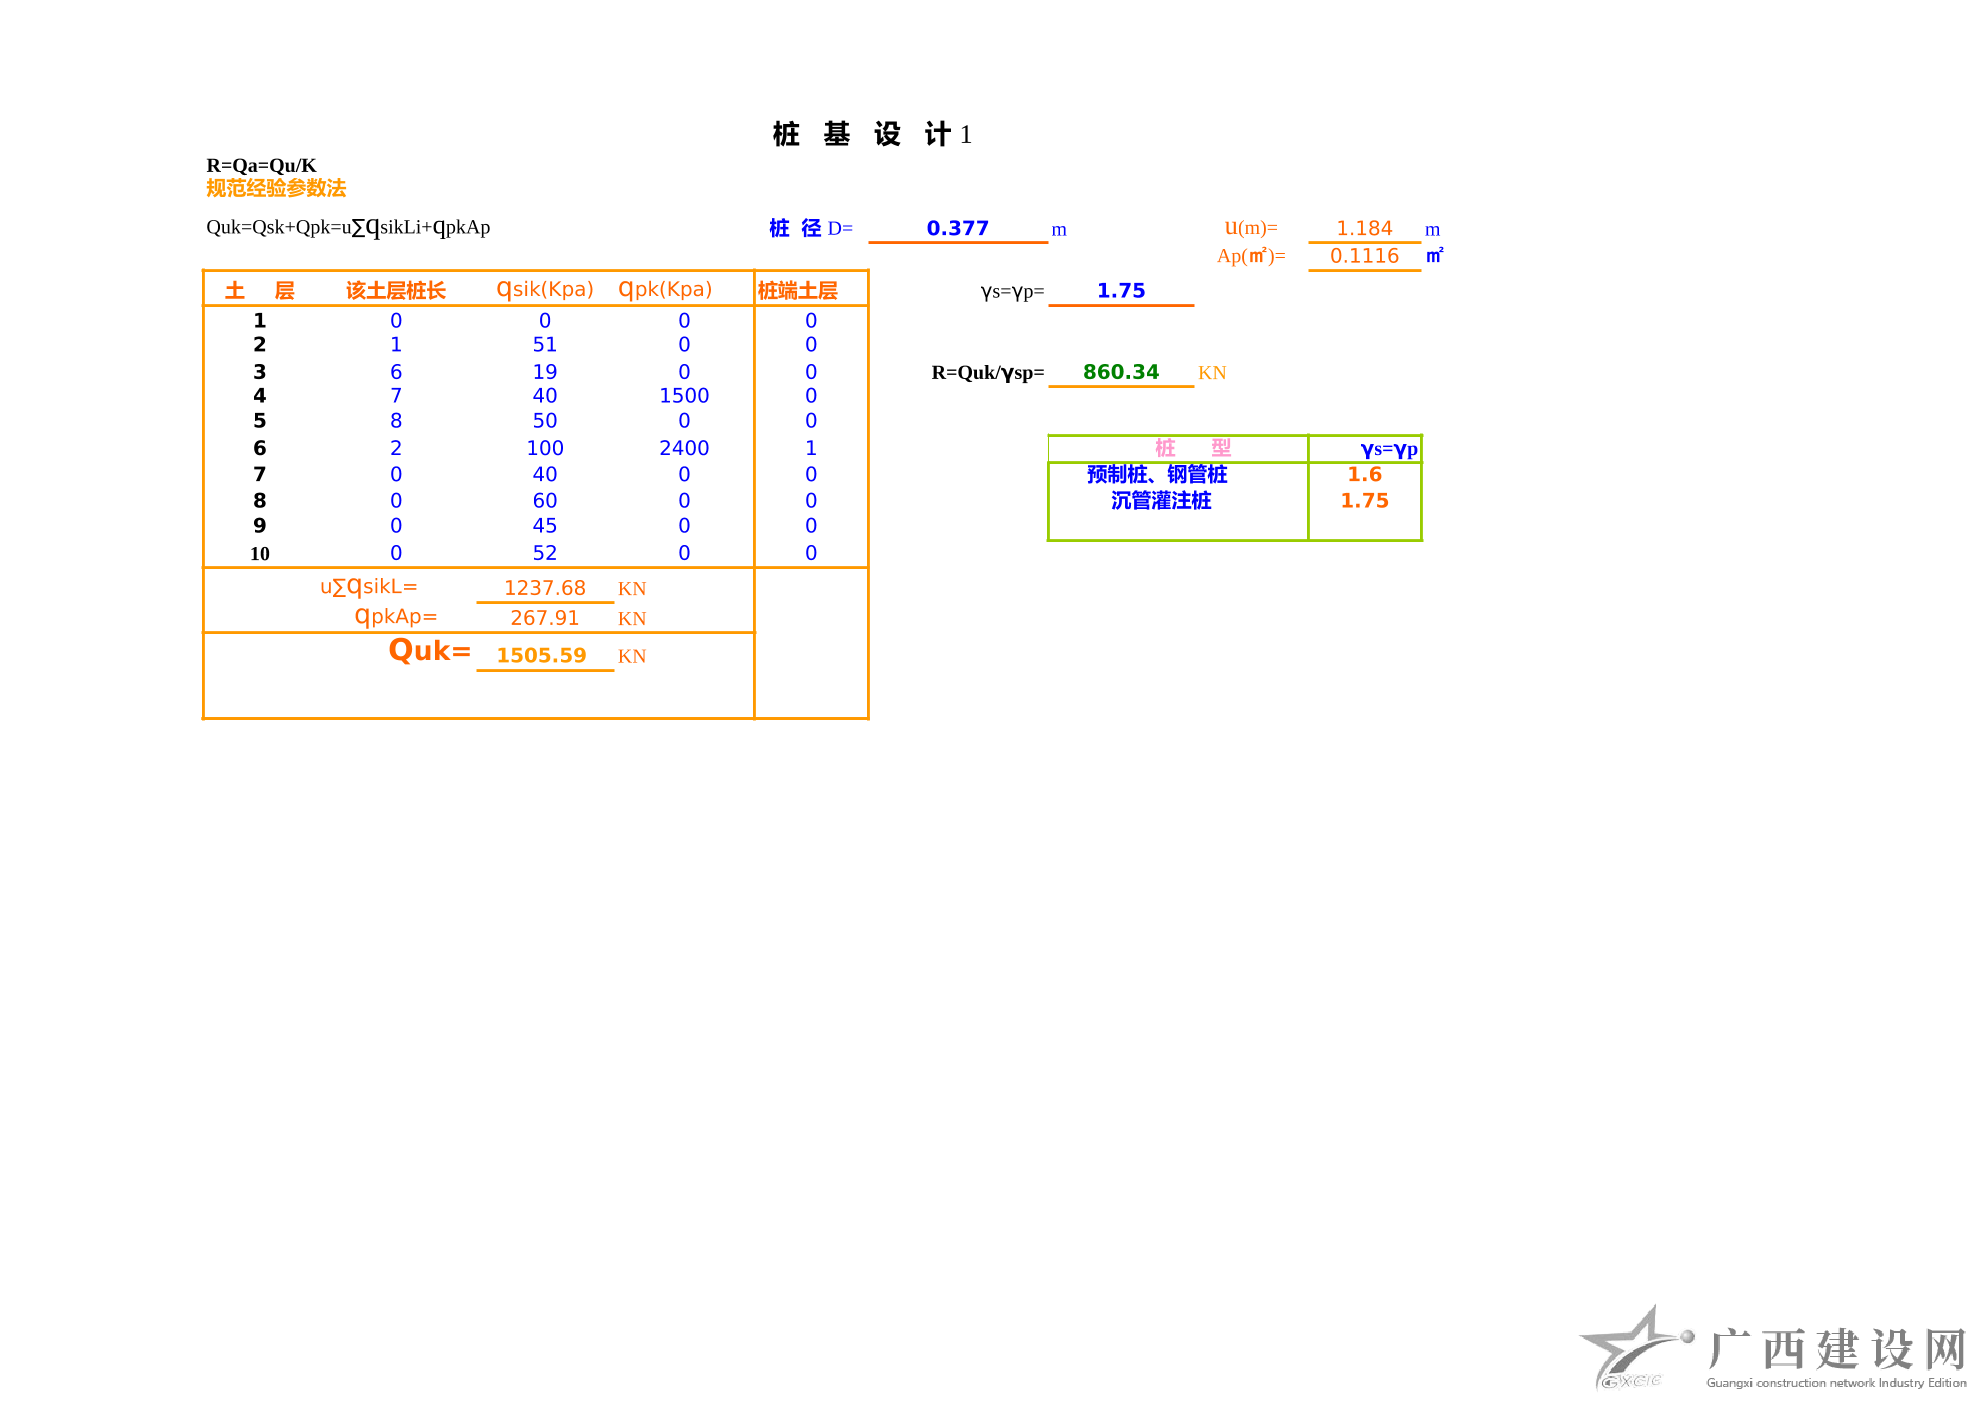Click the γs=γp value 1.75 field
The image size is (1984, 1403).
tap(1120, 290)
